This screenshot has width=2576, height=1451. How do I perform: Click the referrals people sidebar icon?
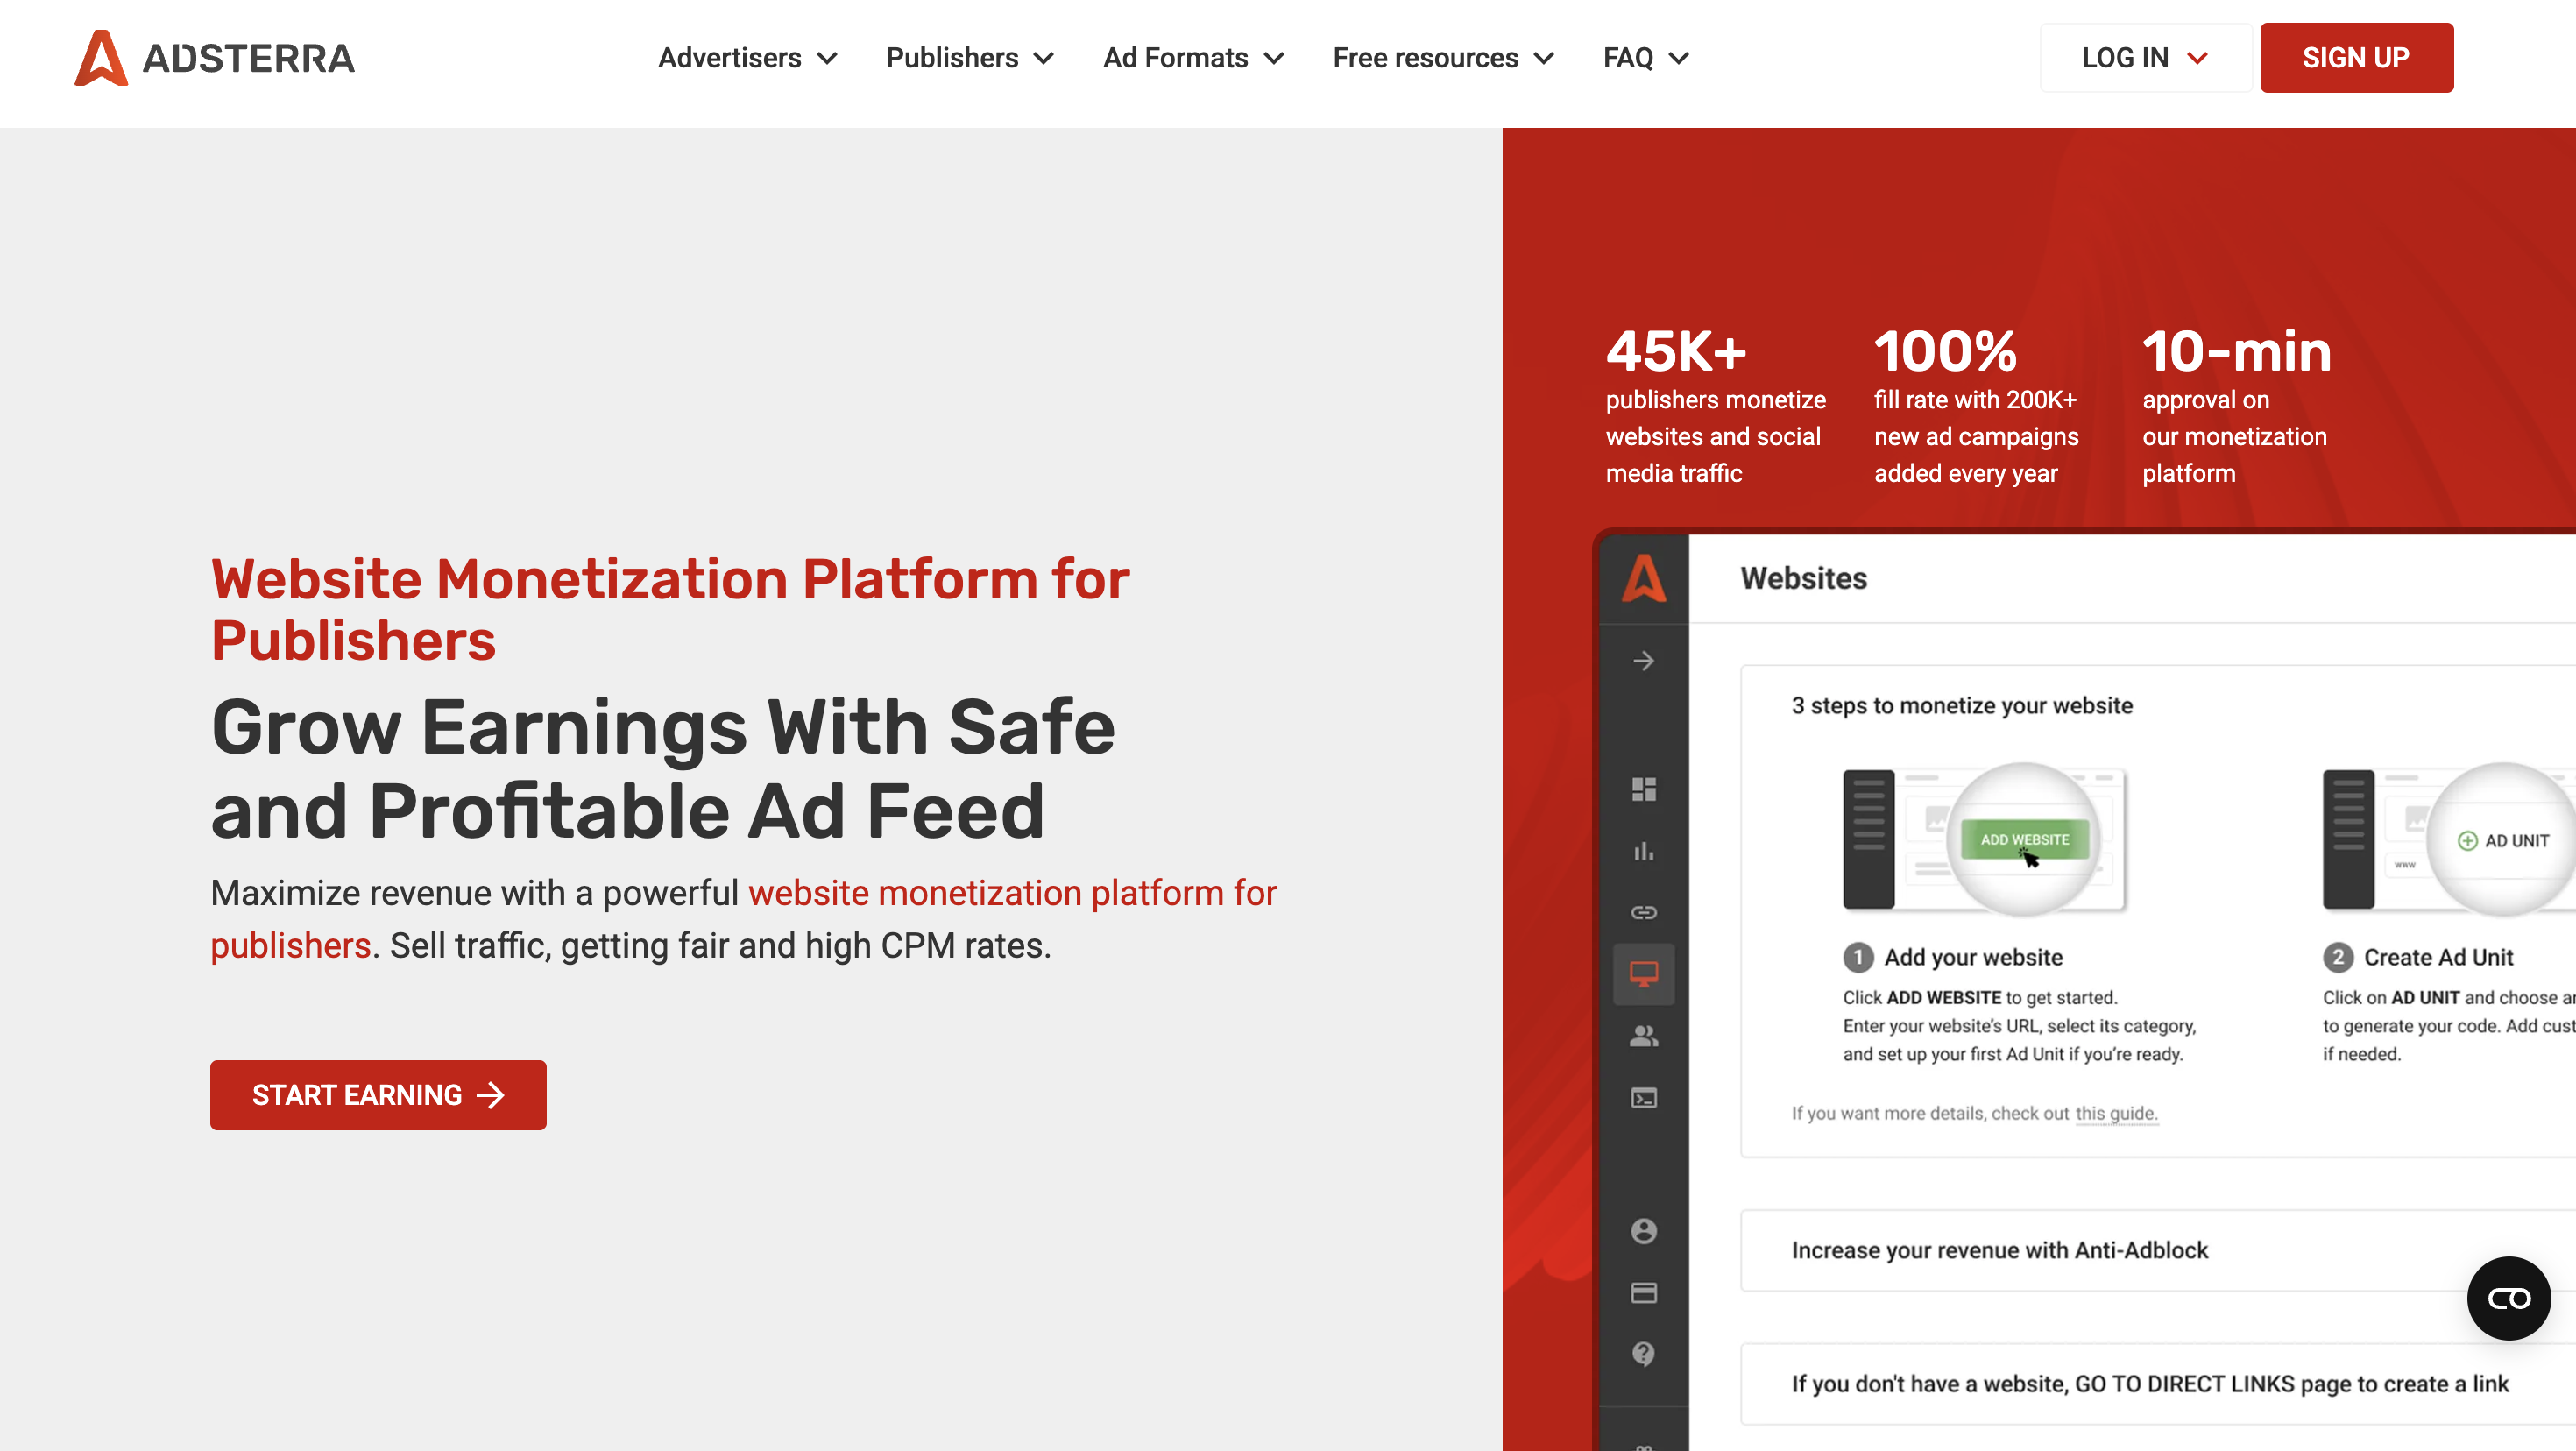[x=1643, y=1036]
